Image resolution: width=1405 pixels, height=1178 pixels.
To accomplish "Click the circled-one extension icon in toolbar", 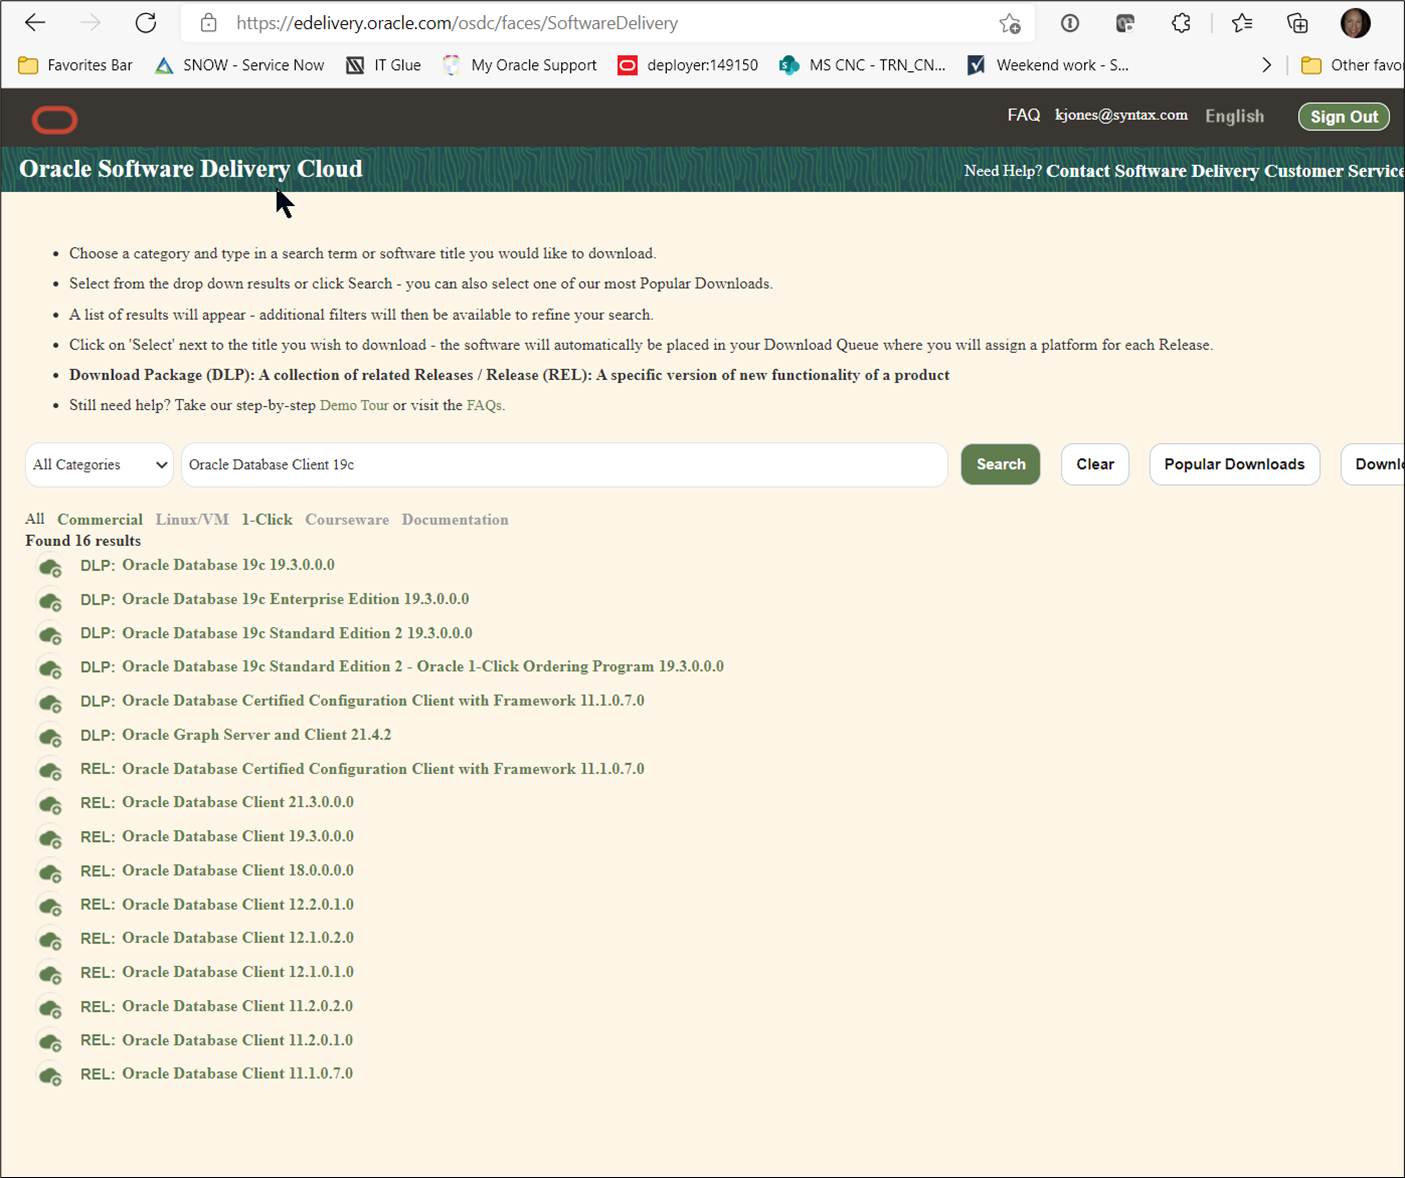I will tap(1070, 23).
